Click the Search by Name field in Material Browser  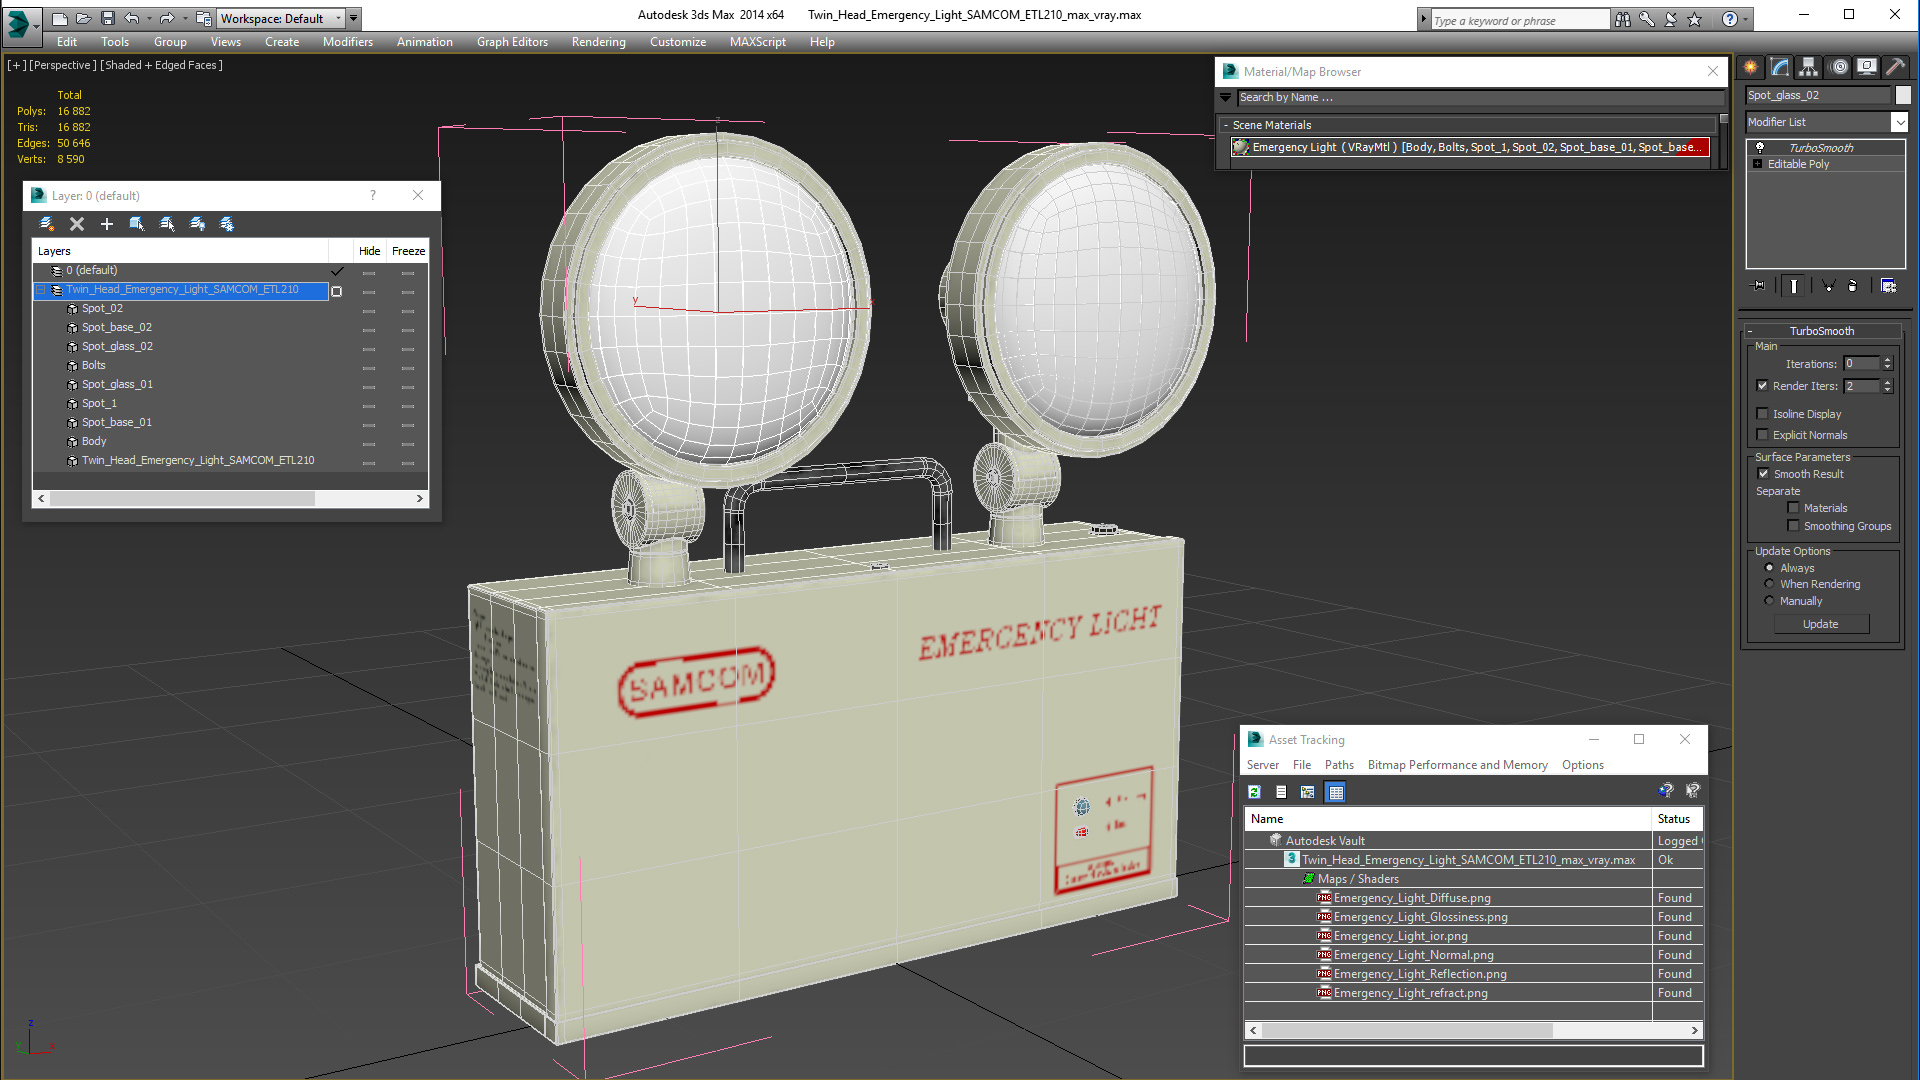click(1480, 98)
